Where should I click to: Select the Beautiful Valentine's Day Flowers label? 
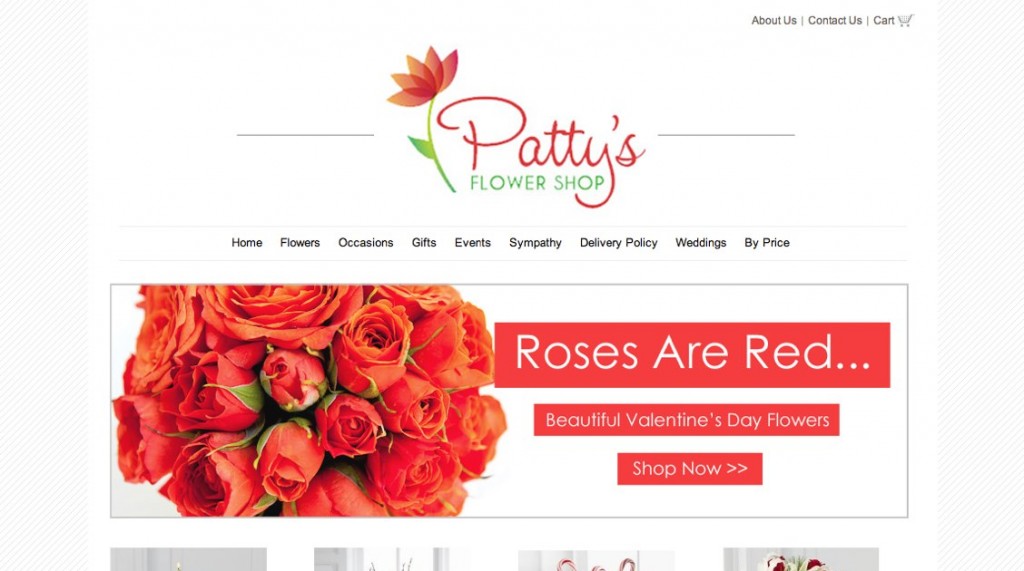click(x=686, y=419)
